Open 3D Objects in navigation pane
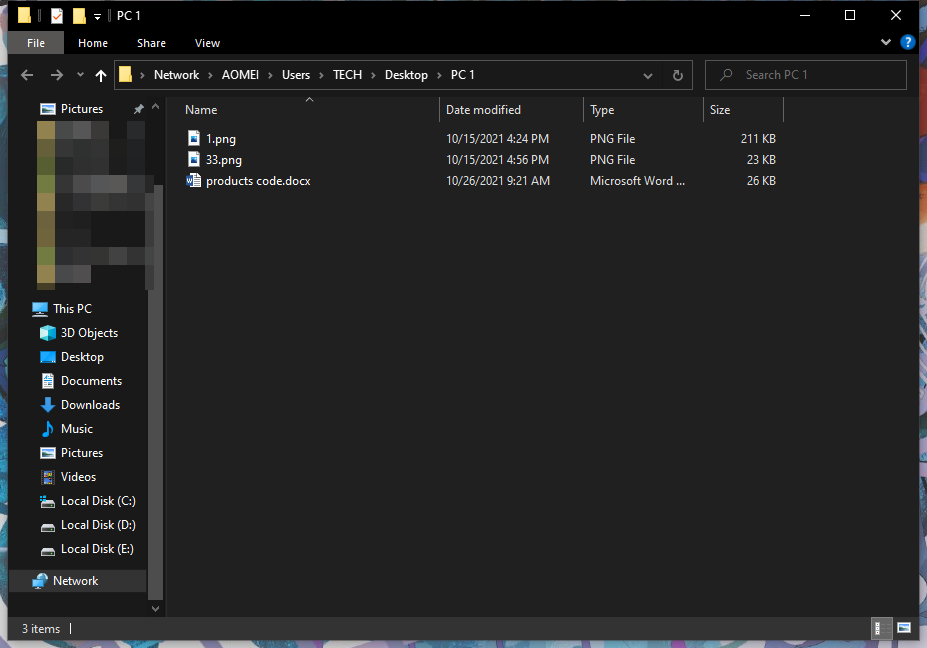 pos(89,333)
